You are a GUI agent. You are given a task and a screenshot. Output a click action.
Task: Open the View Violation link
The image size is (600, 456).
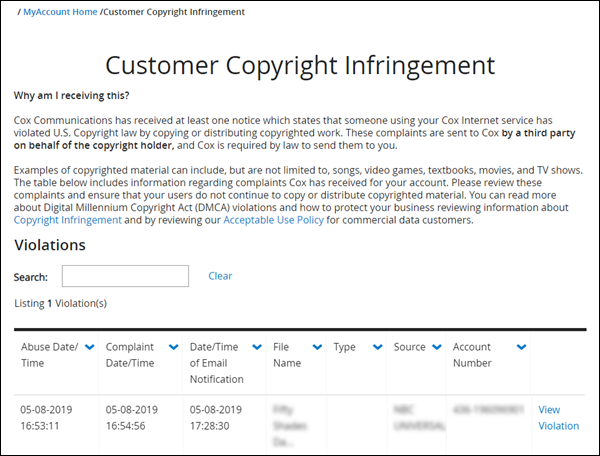pos(558,418)
